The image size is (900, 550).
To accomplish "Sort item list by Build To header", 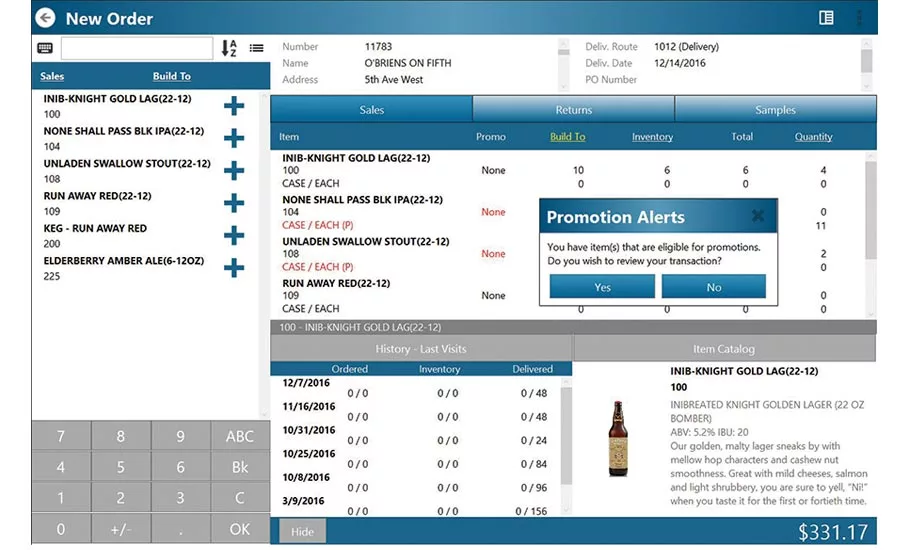I will click(x=172, y=76).
